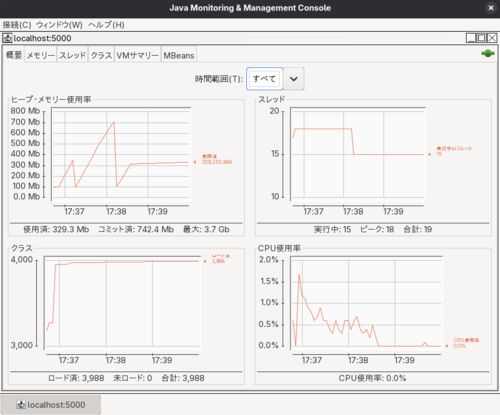Open the 接続(C) menu
Viewport: 500px width, 415px height.
pos(17,25)
